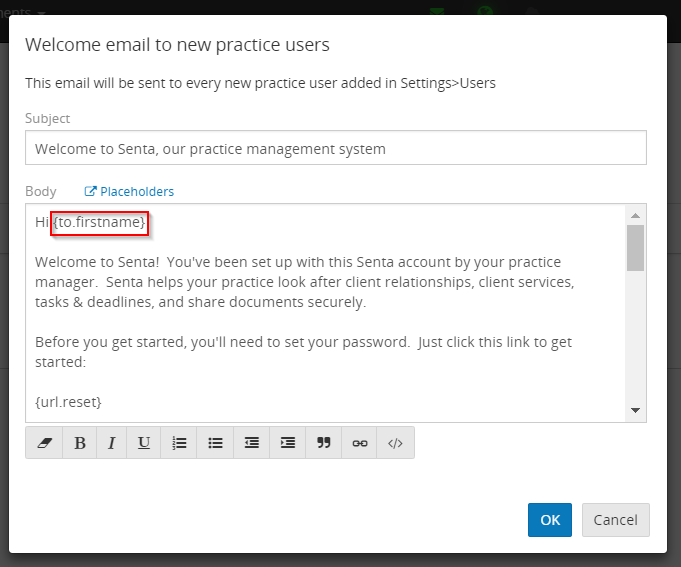This screenshot has width=681, height=567.
Task: Click the body scrollbar up arrow
Action: pos(635,215)
